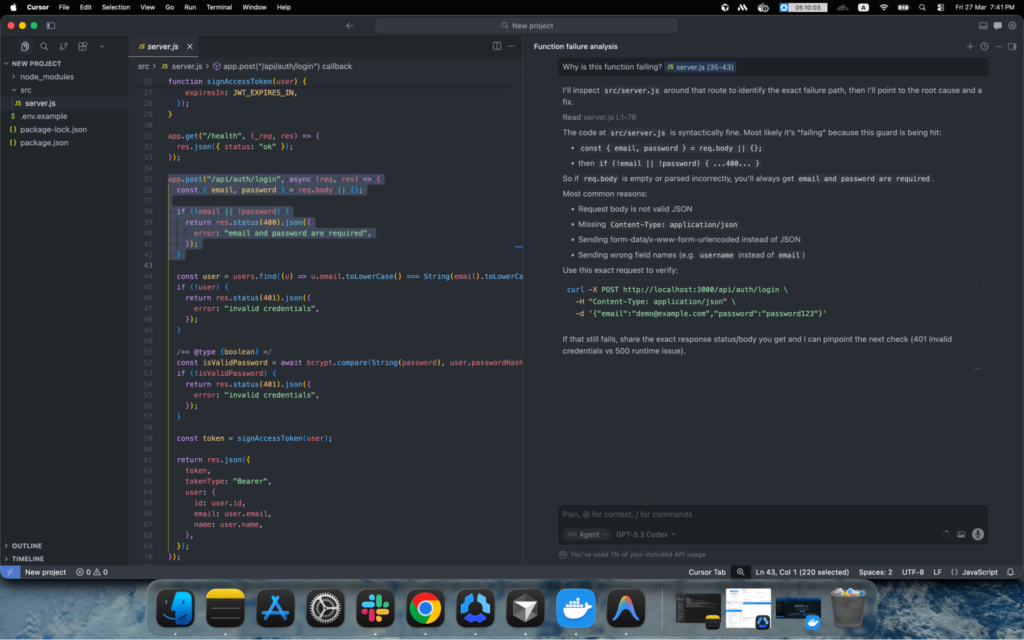
Task: Collapse the src folder
Action: 26,90
